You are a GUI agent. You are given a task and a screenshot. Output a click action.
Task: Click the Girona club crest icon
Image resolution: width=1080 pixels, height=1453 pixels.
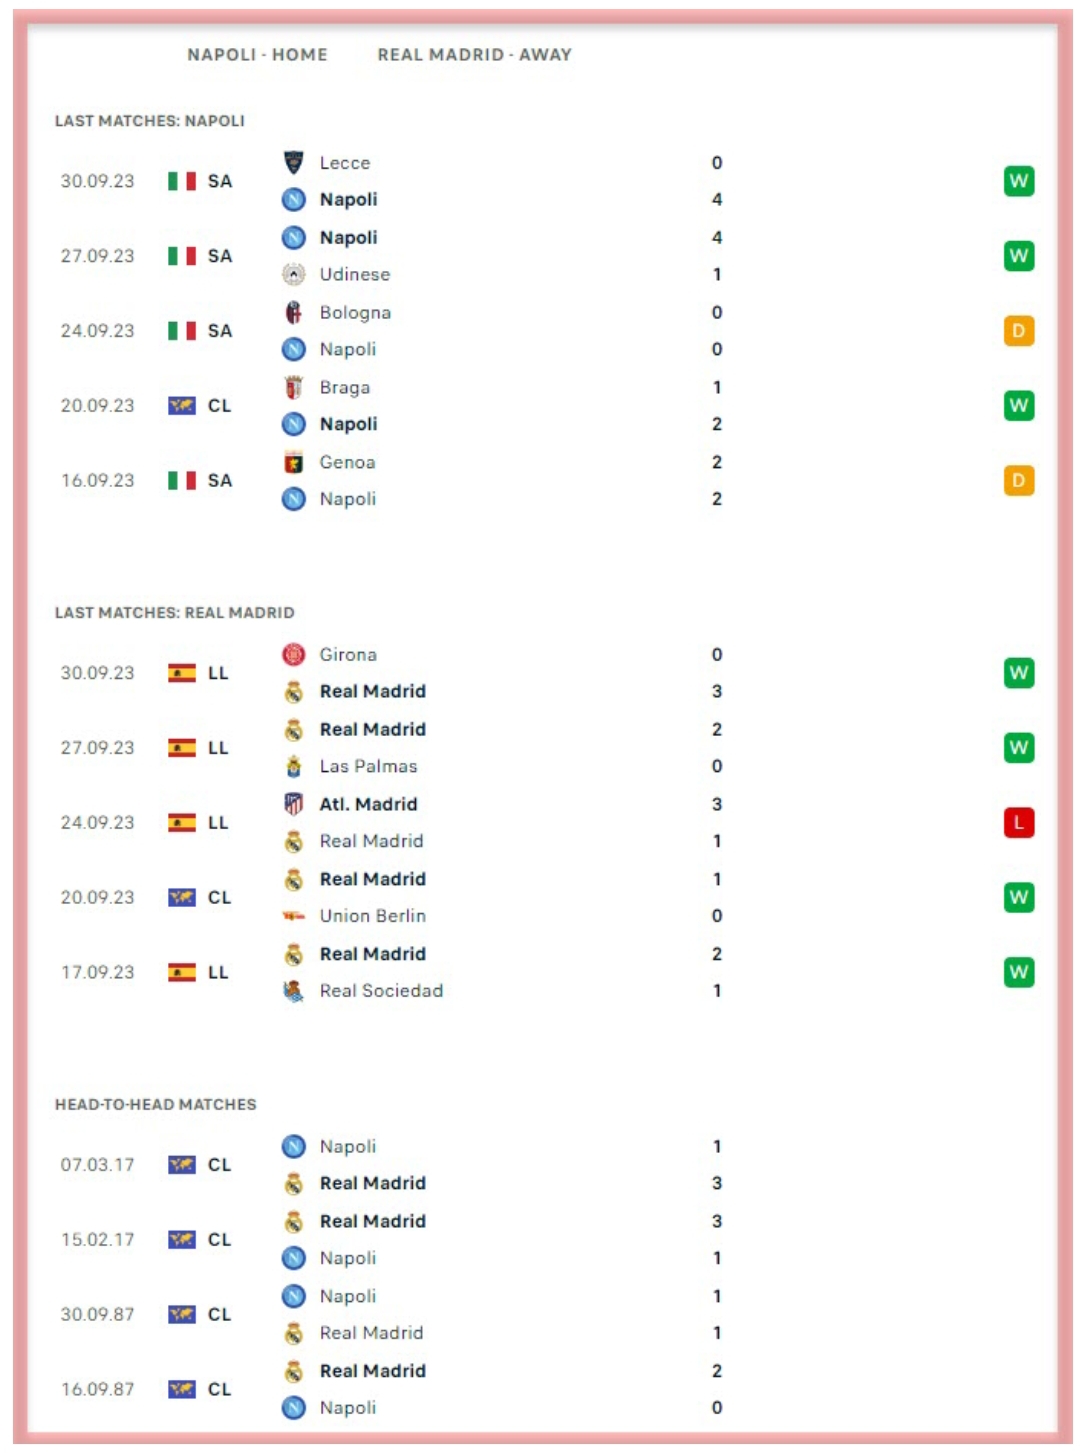point(293,654)
